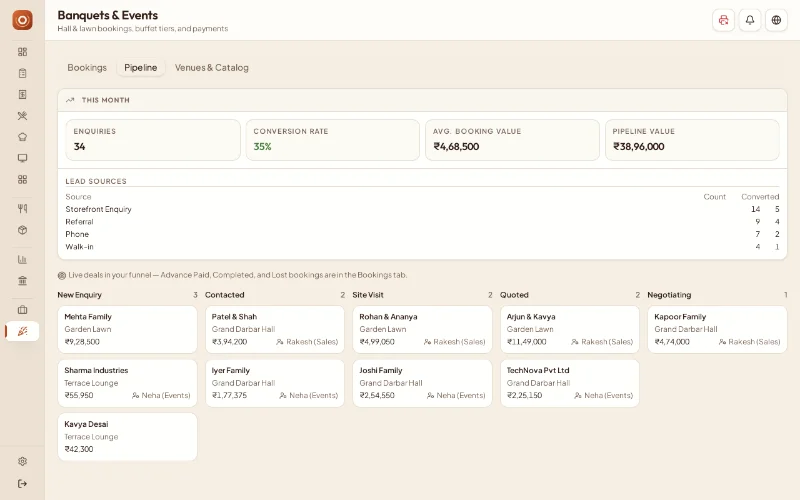This screenshot has height=500, width=800.
Task: Click the Site Visit column heading
Action: click(368, 295)
